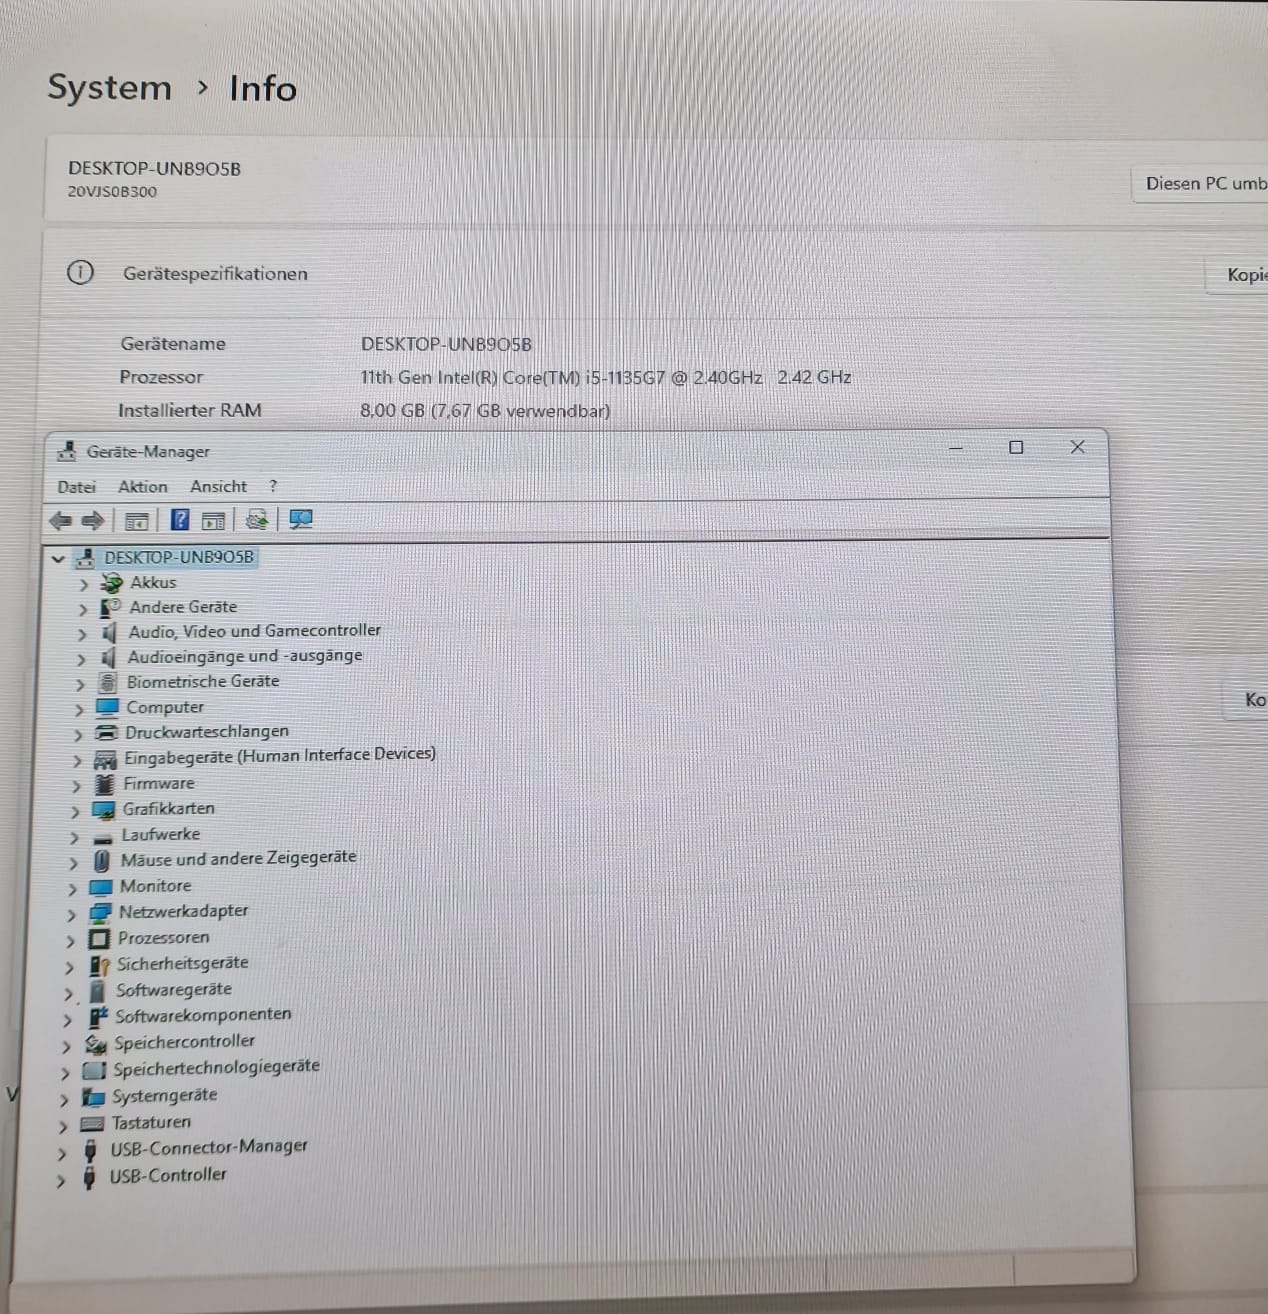Click the Gerätespezifikationen info circle icon
1268x1314 pixels.
point(80,272)
